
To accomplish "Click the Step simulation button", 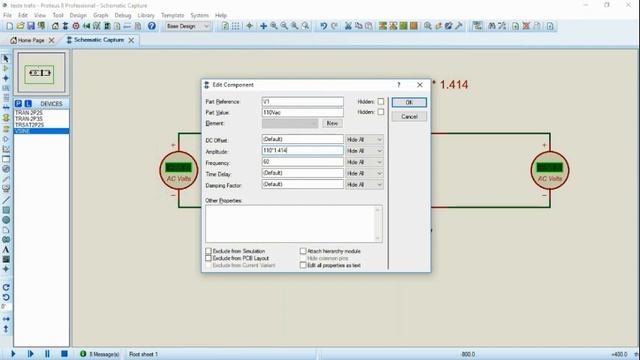I will (x=31, y=353).
